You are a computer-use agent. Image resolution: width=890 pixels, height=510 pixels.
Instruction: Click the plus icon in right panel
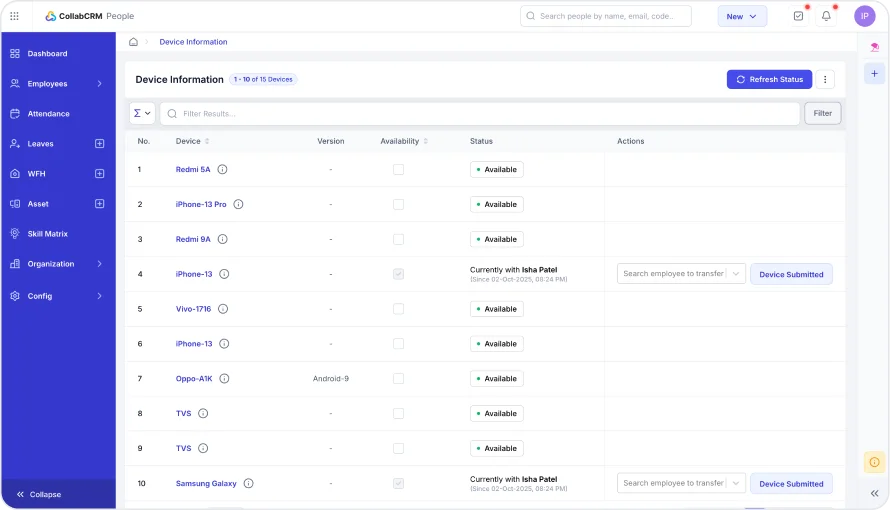(x=874, y=74)
